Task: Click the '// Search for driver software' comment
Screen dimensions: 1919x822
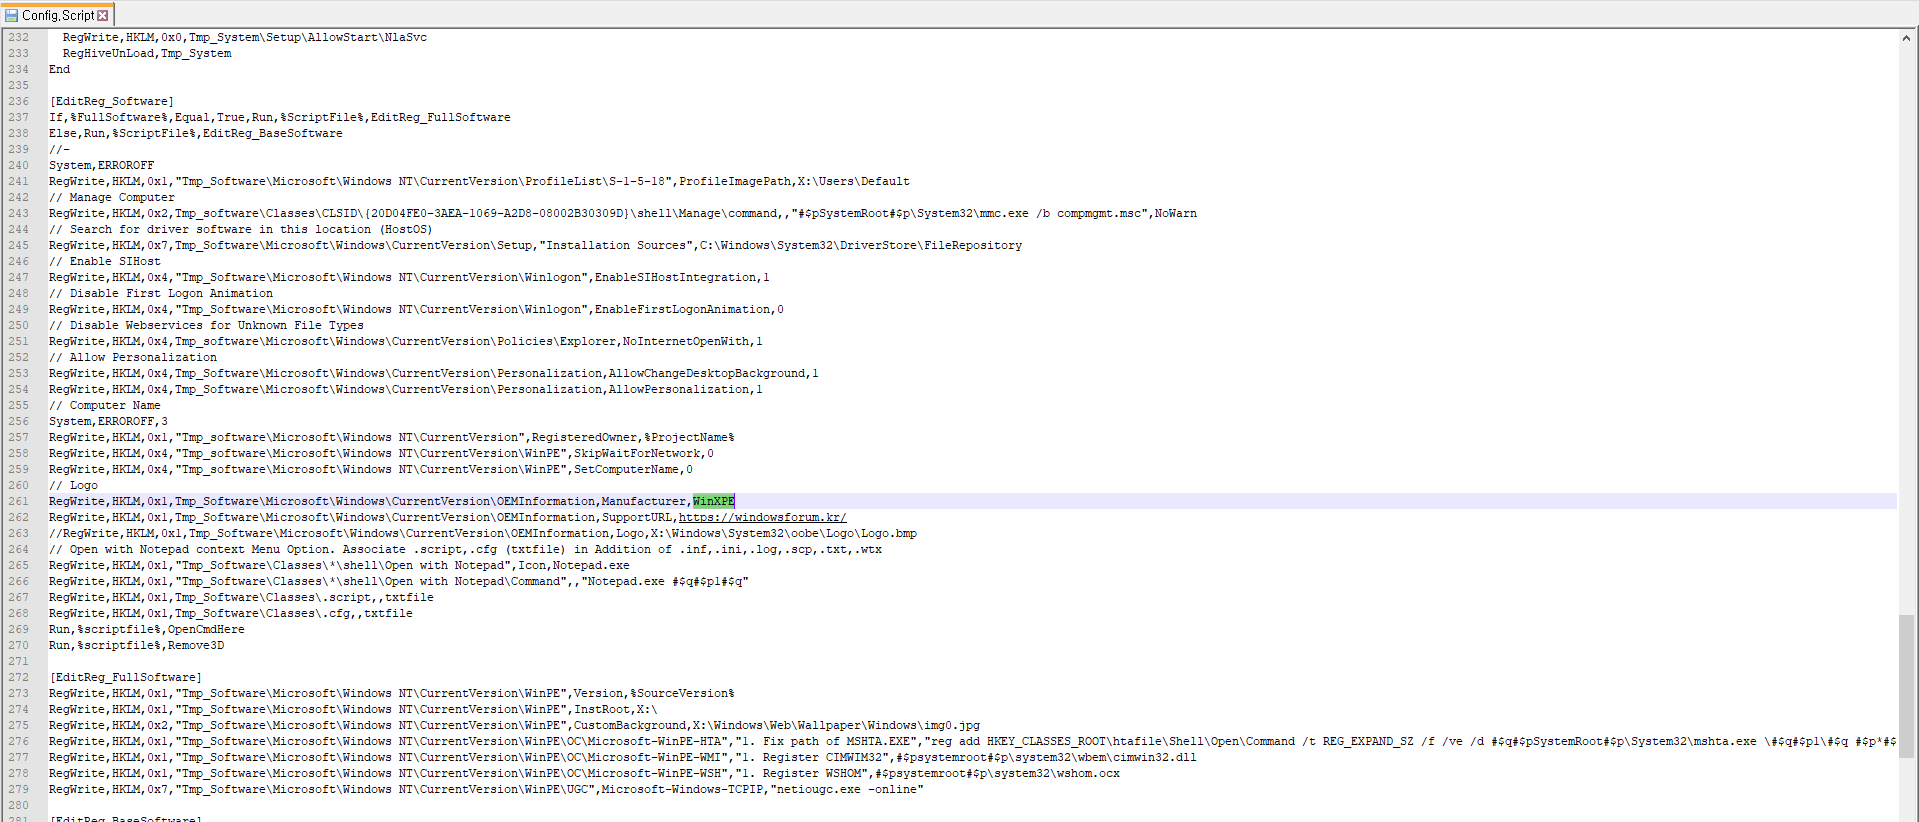Action: coord(240,229)
